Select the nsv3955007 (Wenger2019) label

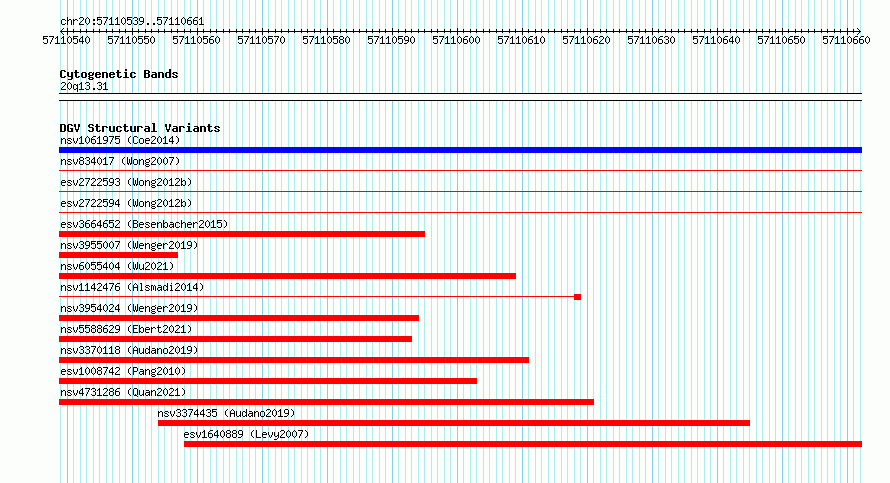[129, 245]
